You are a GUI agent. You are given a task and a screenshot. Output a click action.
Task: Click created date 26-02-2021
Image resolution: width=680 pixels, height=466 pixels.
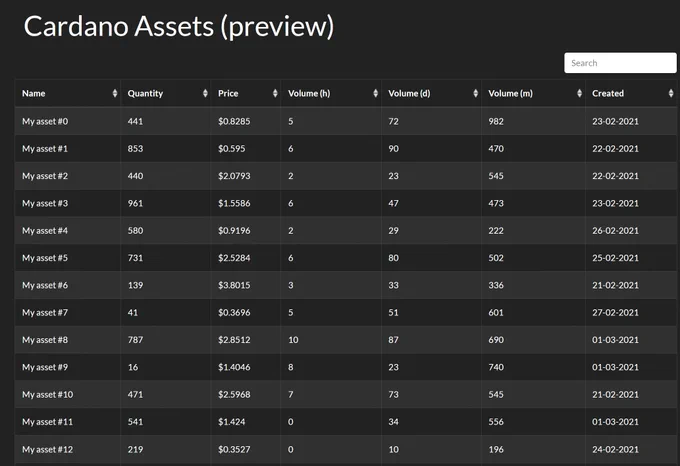coord(615,231)
